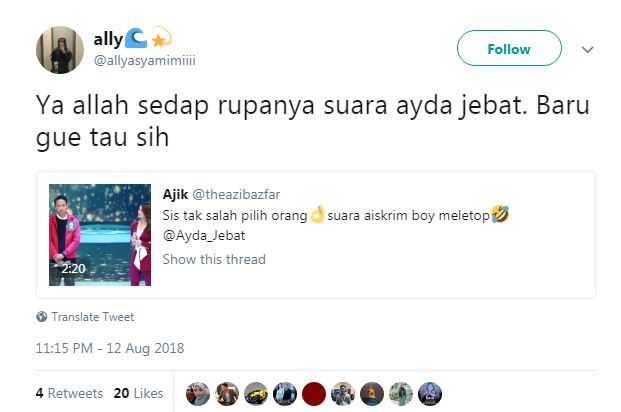Screen dimensions: 621x412
Task: Open the seventh liker avatar
Action: coord(372,394)
